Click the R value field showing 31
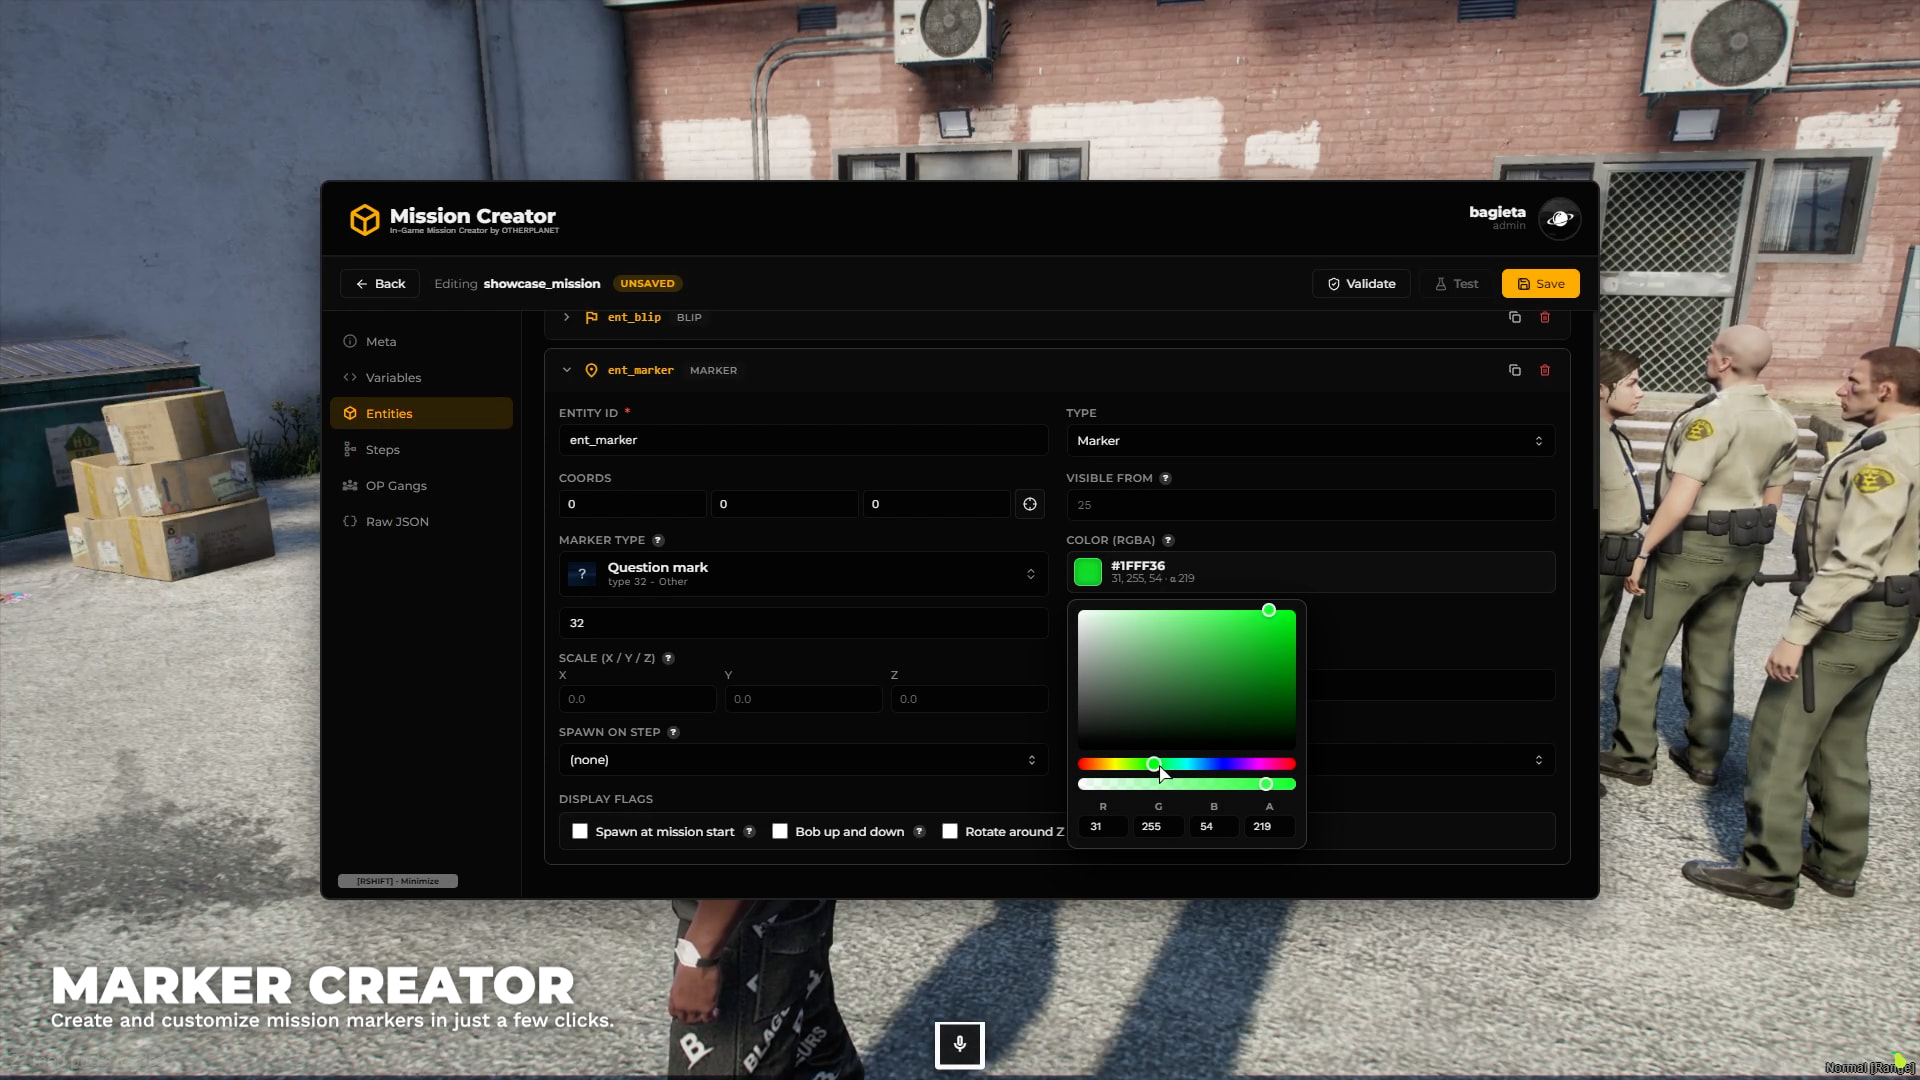 pos(1103,827)
